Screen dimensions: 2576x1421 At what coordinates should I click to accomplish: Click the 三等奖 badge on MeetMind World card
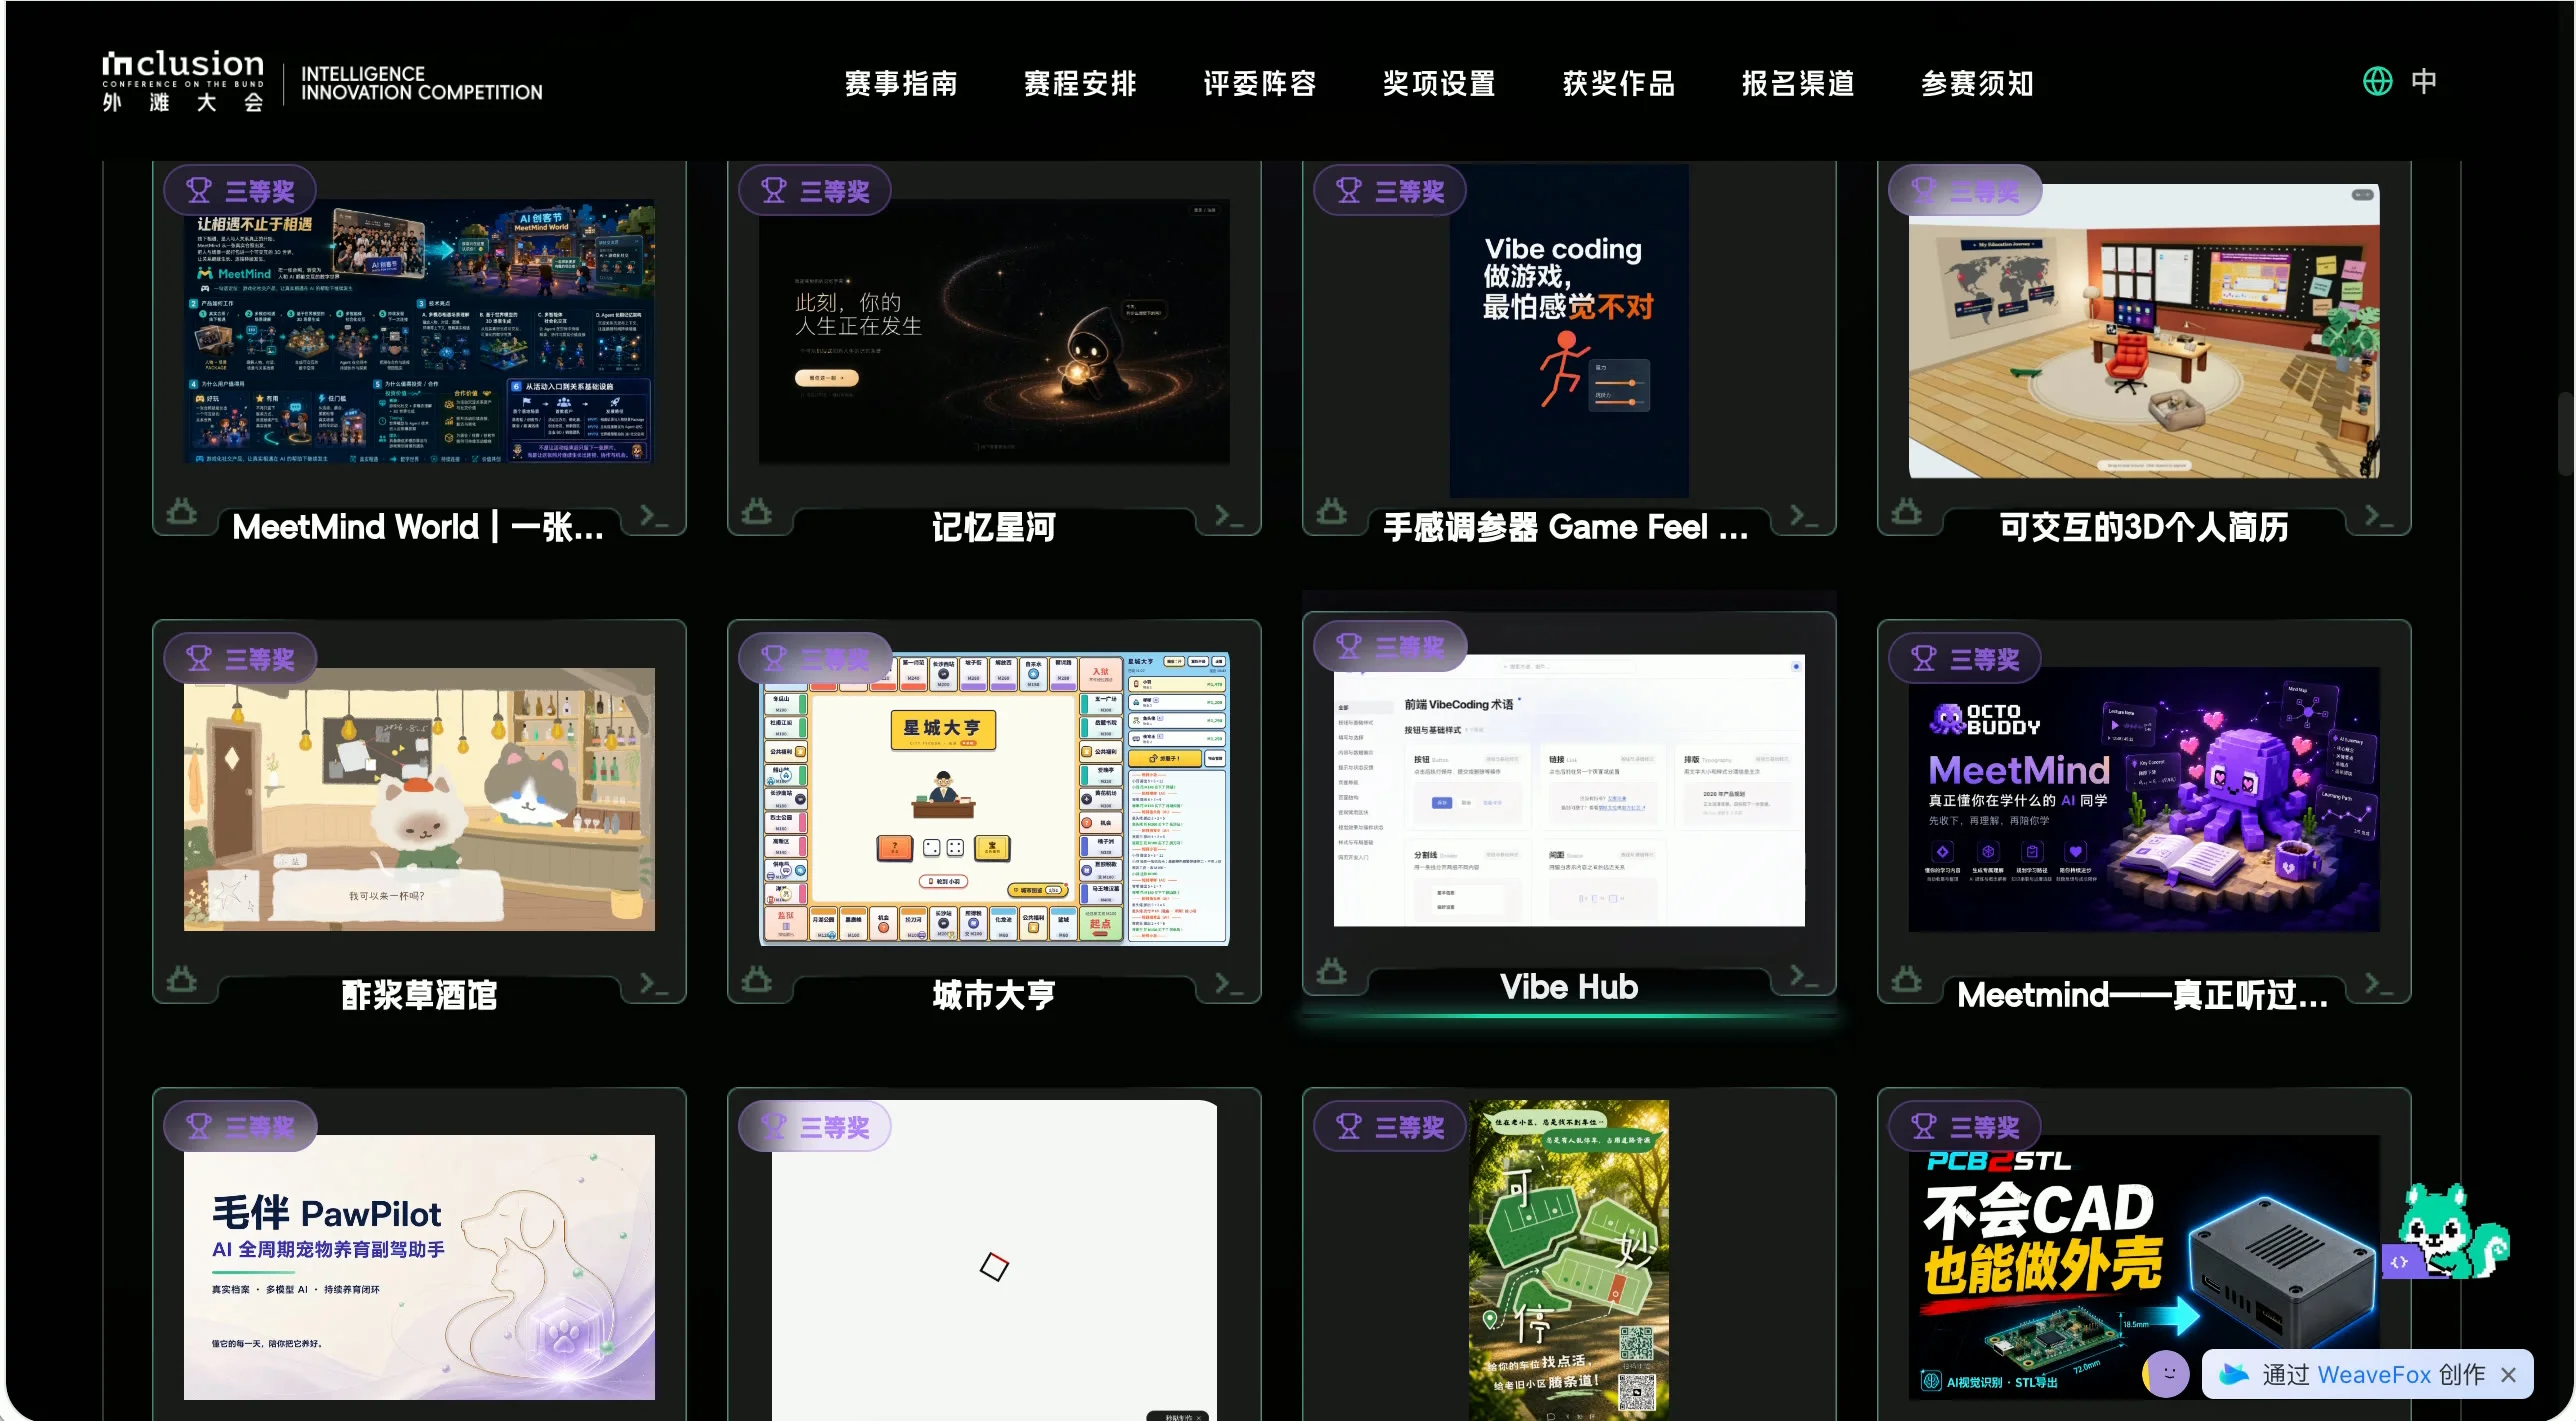240,190
